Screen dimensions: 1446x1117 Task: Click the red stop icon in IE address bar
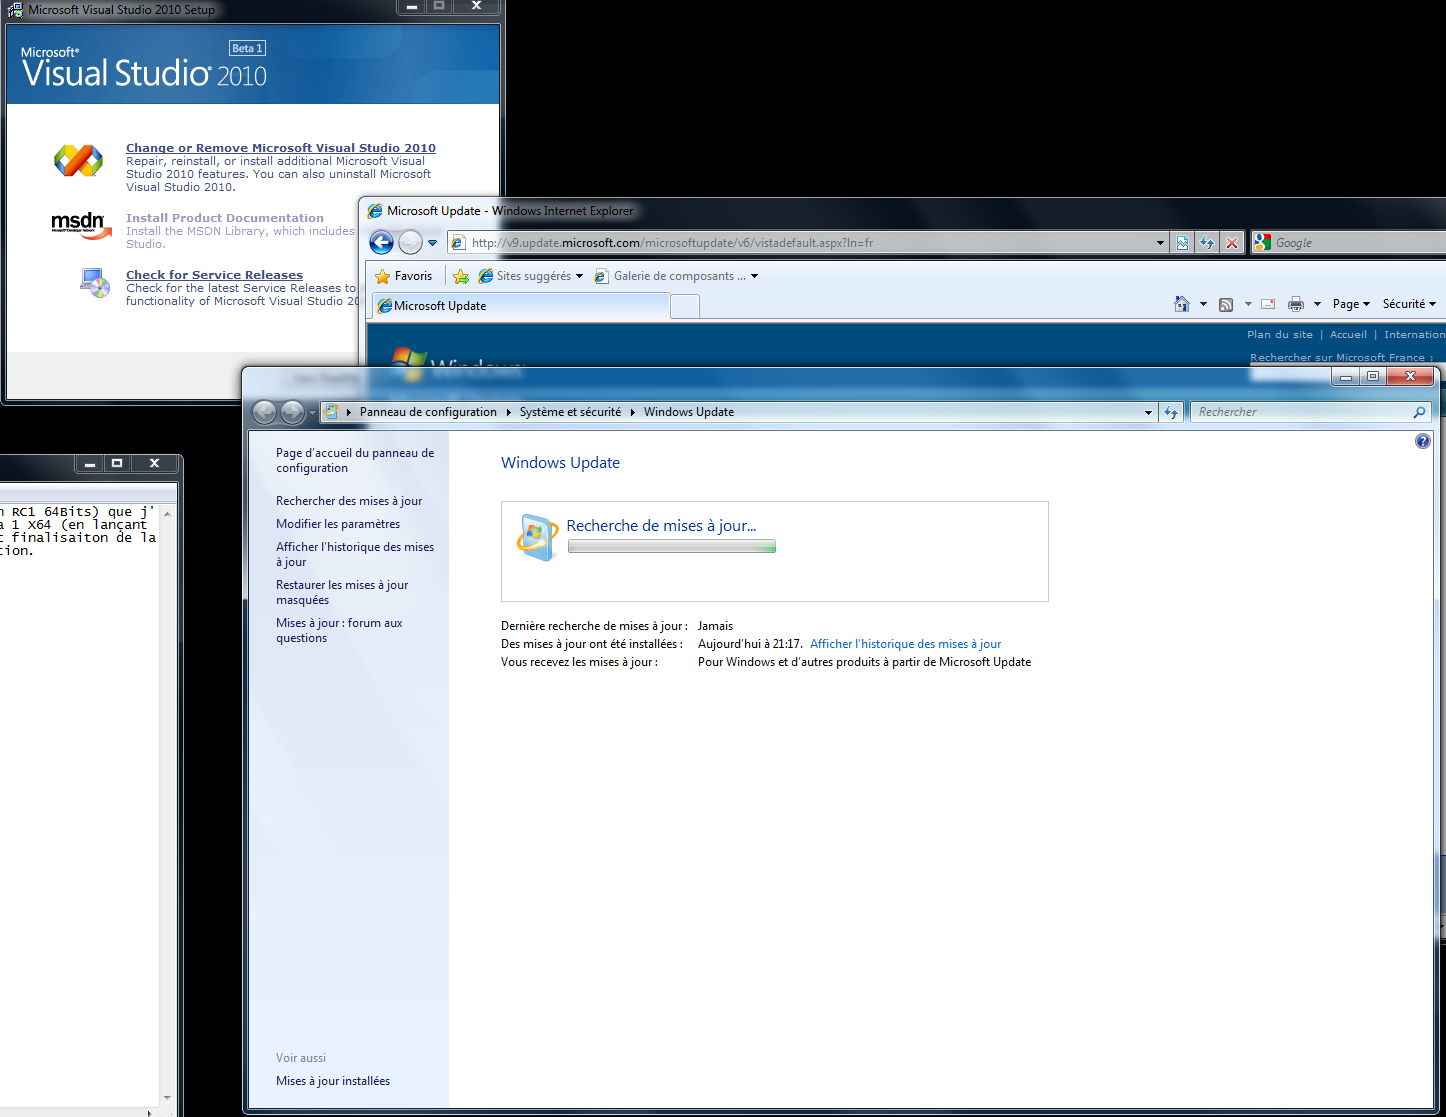point(1232,242)
